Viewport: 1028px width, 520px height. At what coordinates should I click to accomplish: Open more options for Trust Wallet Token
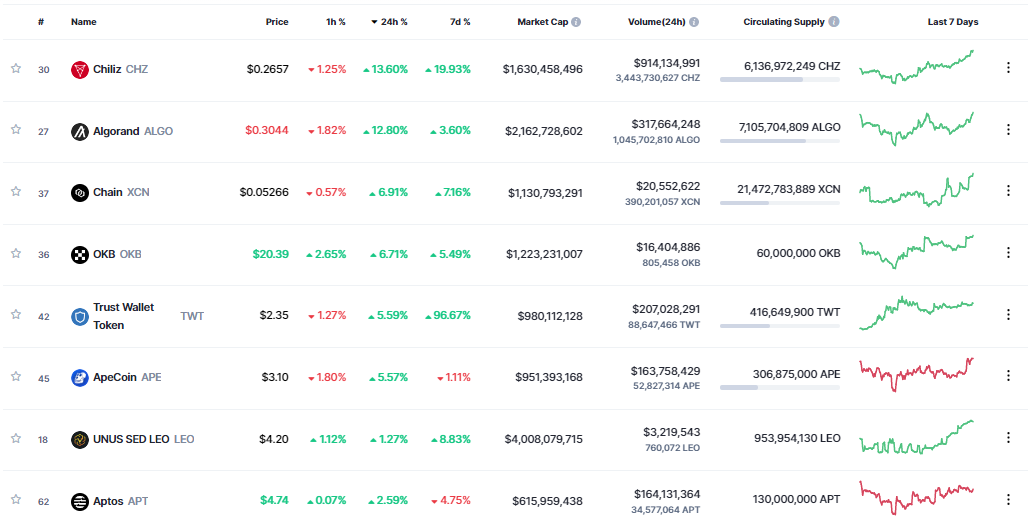(x=1008, y=314)
